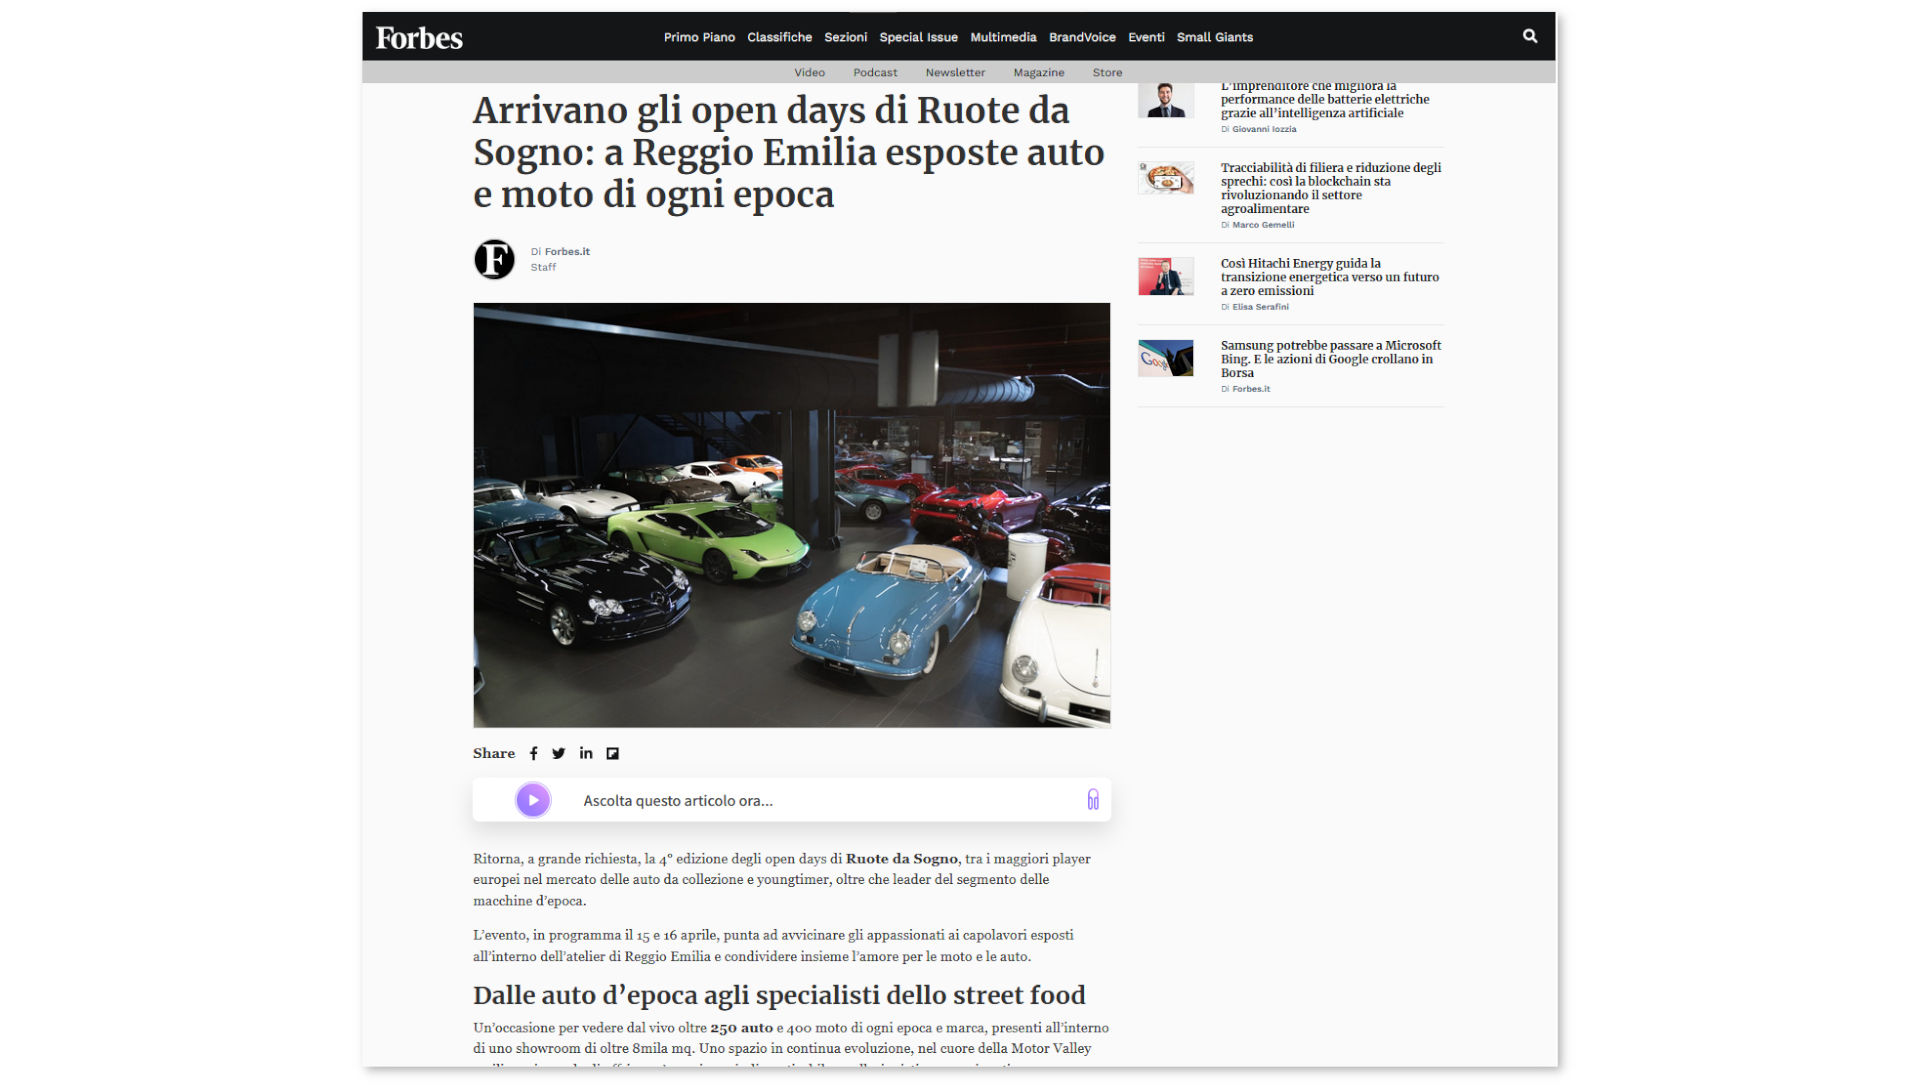Expand the Sezioni menu
Image resolution: width=1920 pixels, height=1086 pixels.
845,37
